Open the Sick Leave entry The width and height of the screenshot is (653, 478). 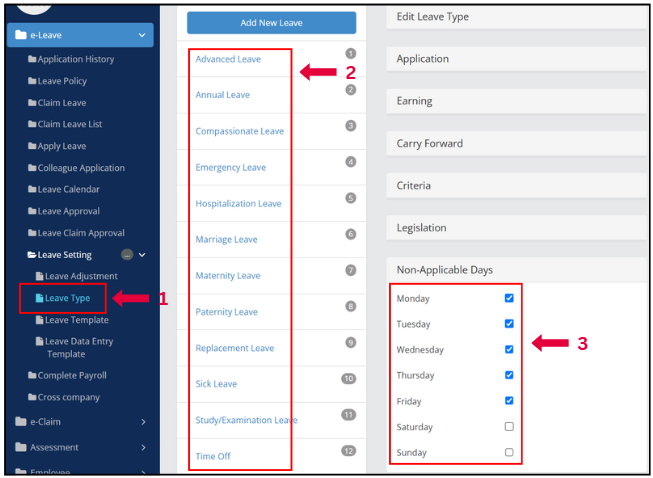pos(216,384)
